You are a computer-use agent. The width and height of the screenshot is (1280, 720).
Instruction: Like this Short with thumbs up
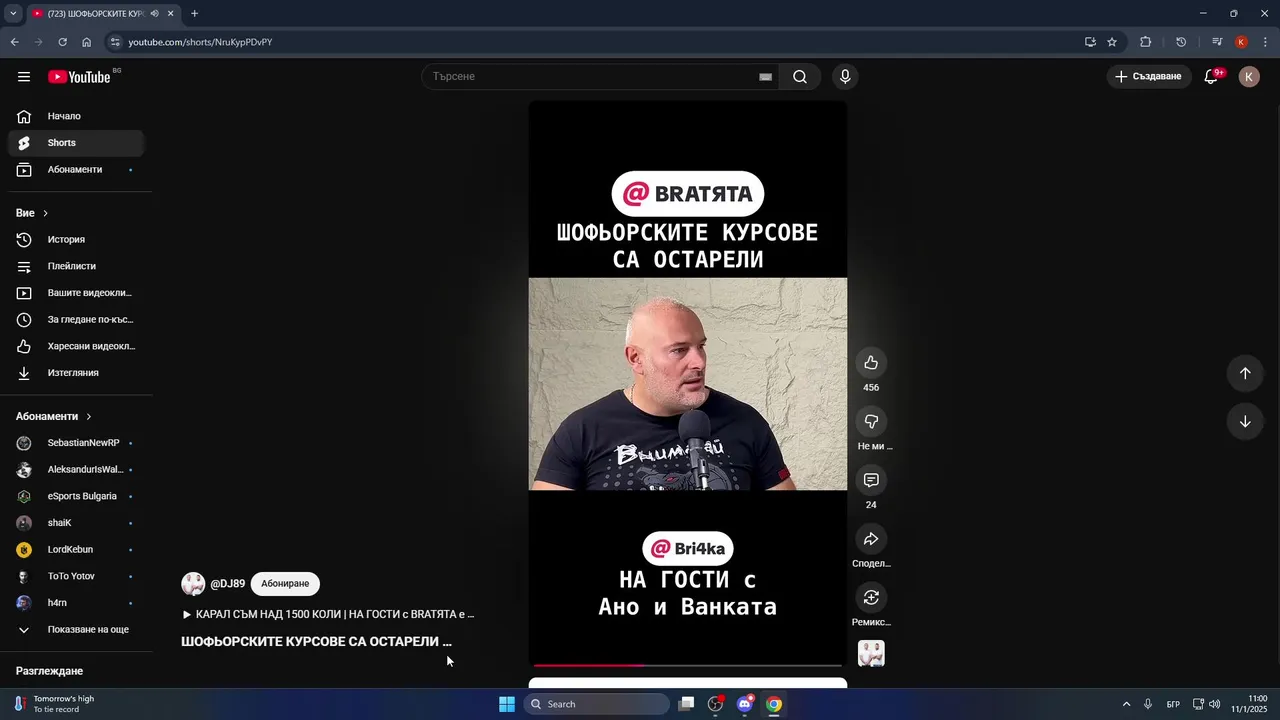(x=871, y=363)
